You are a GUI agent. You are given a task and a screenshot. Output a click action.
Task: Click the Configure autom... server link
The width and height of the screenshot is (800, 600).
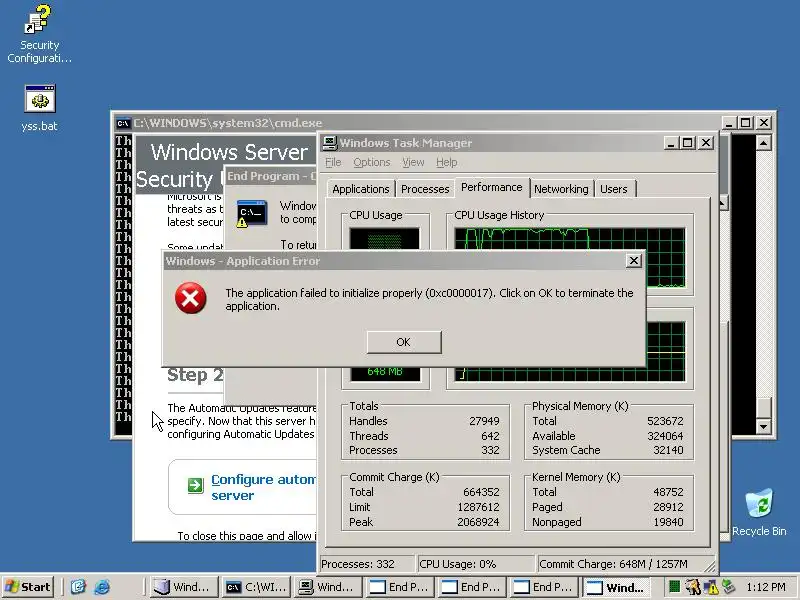tap(263, 487)
